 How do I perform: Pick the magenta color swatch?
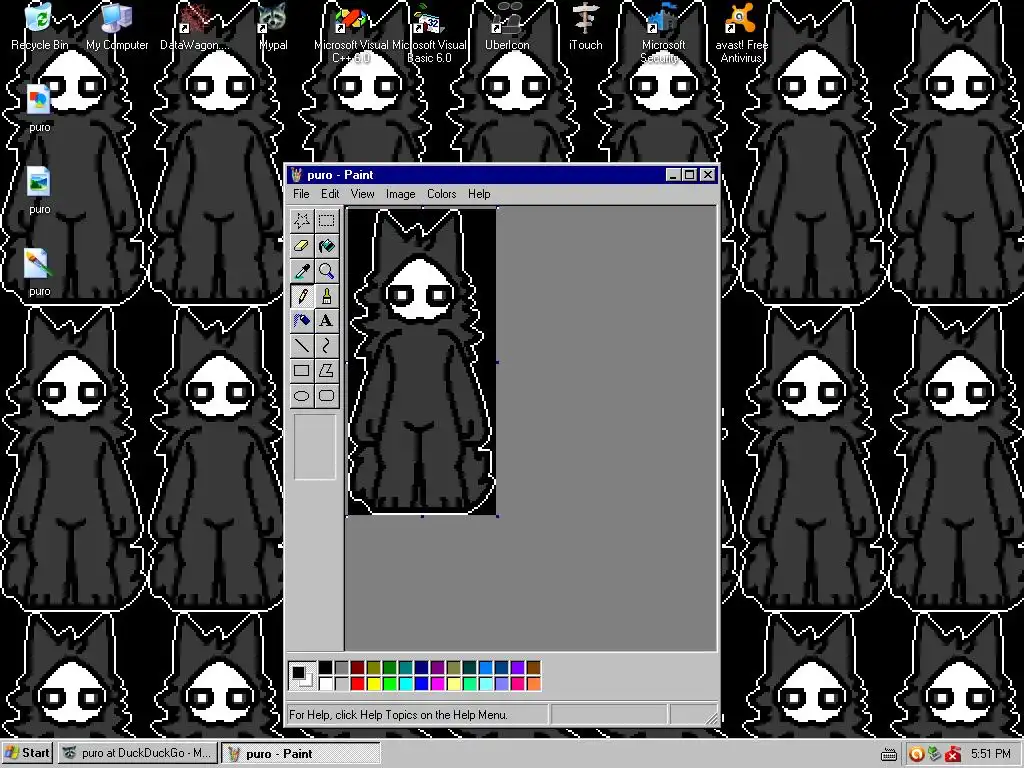pos(438,684)
